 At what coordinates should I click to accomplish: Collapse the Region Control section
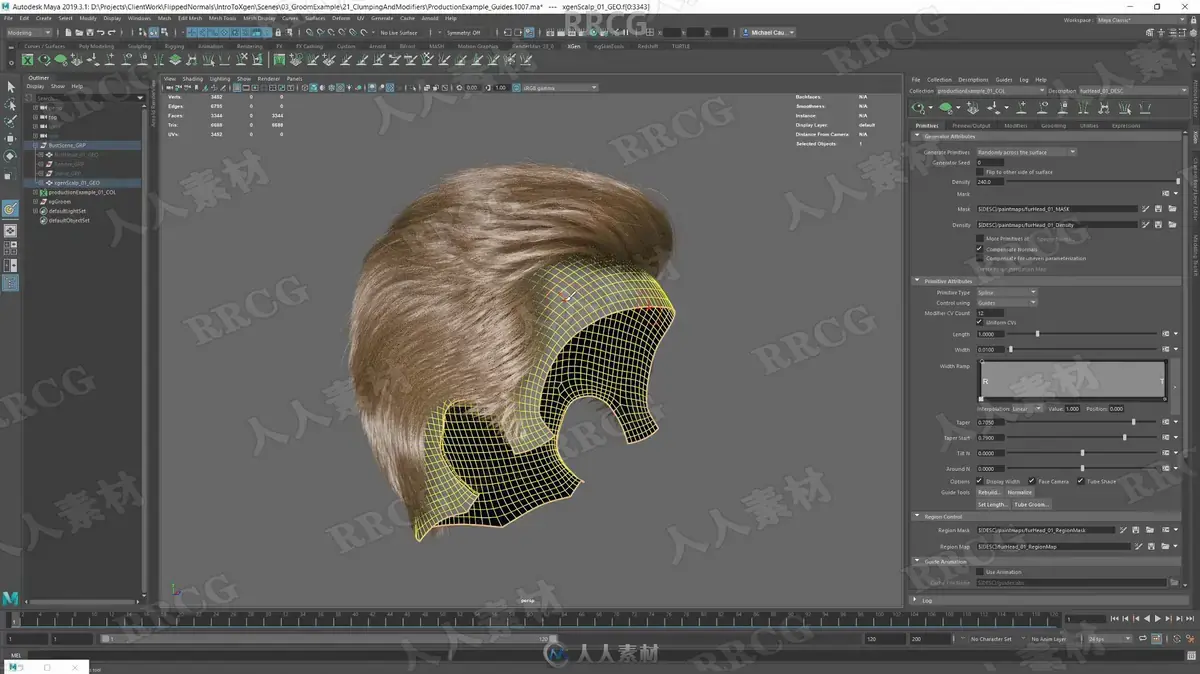[917, 517]
